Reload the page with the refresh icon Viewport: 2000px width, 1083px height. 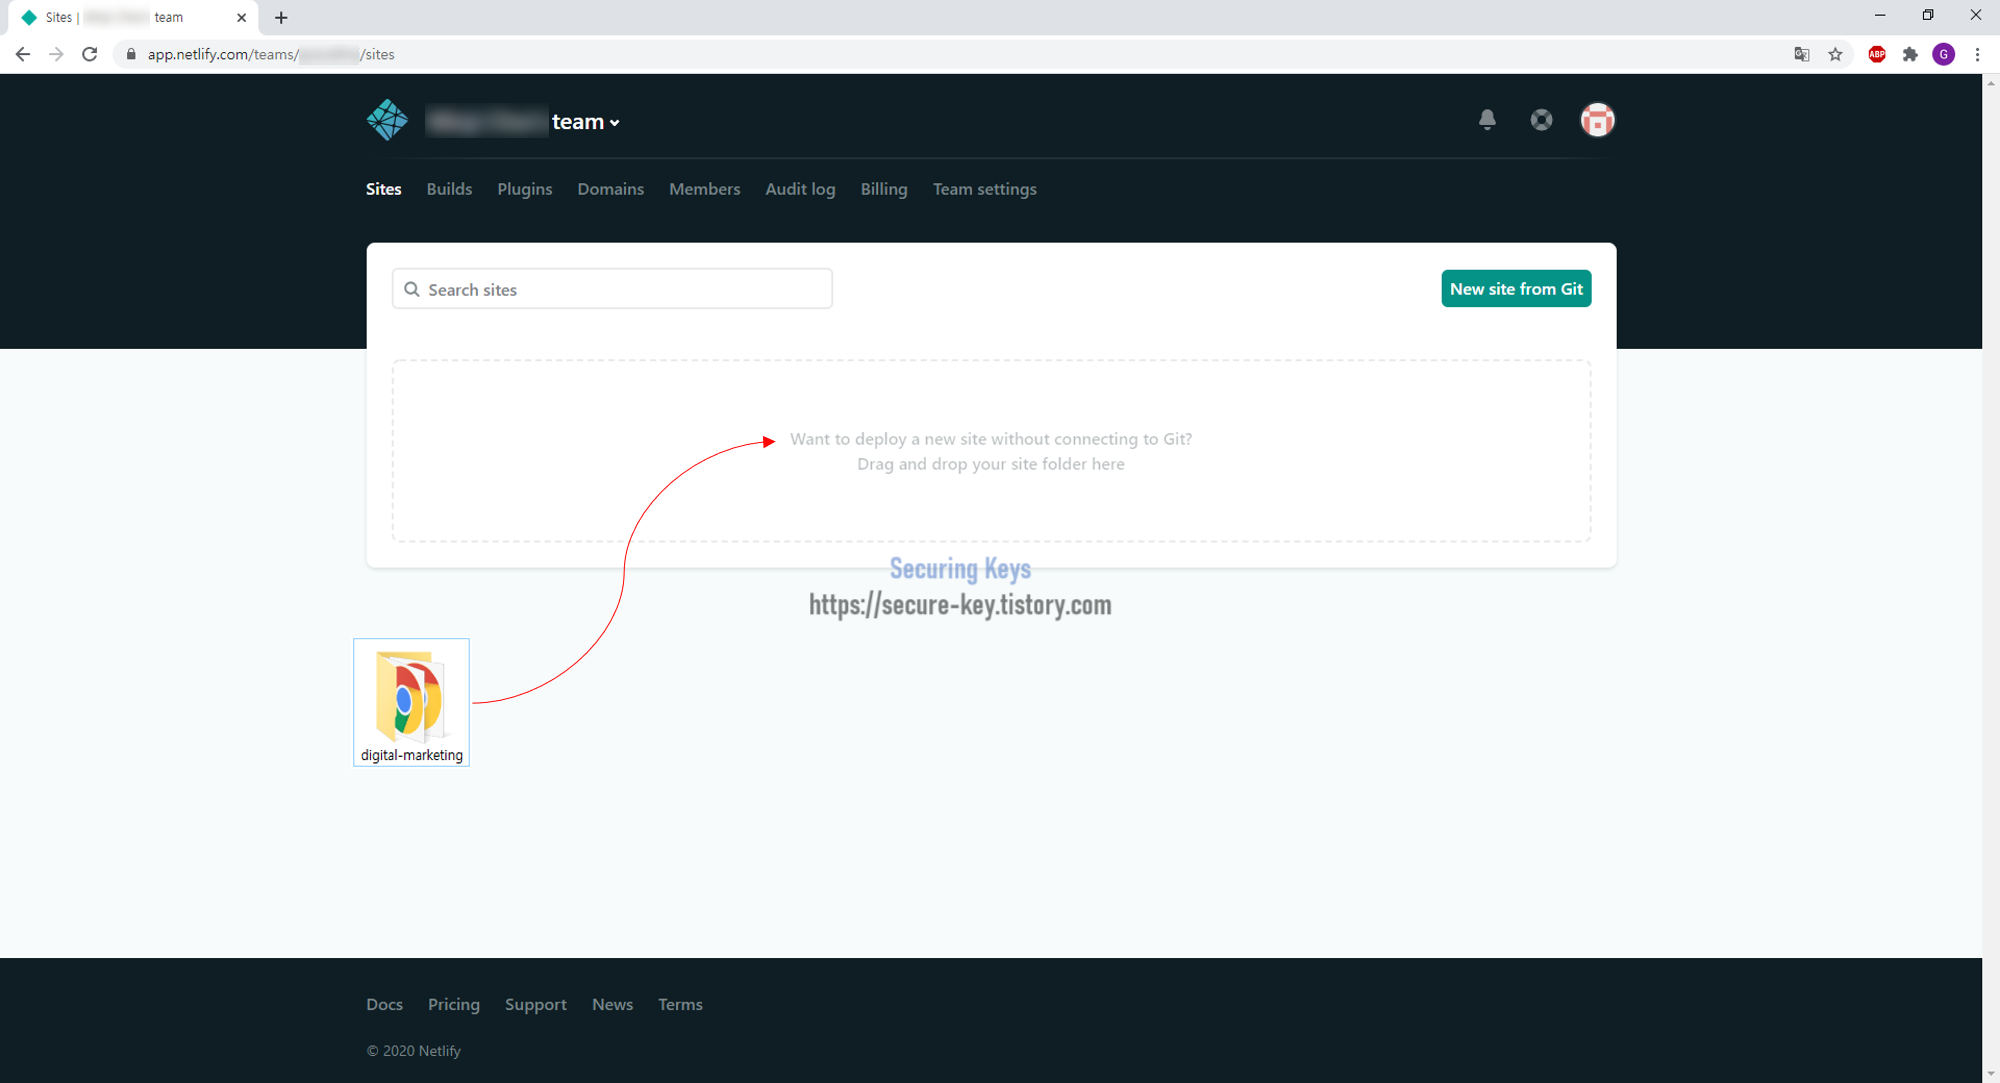90,55
